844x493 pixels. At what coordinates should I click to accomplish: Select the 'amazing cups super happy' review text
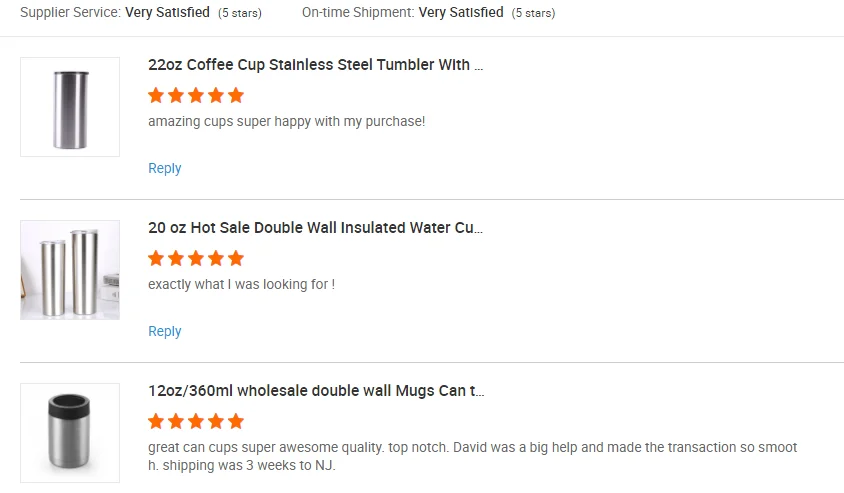(x=287, y=121)
